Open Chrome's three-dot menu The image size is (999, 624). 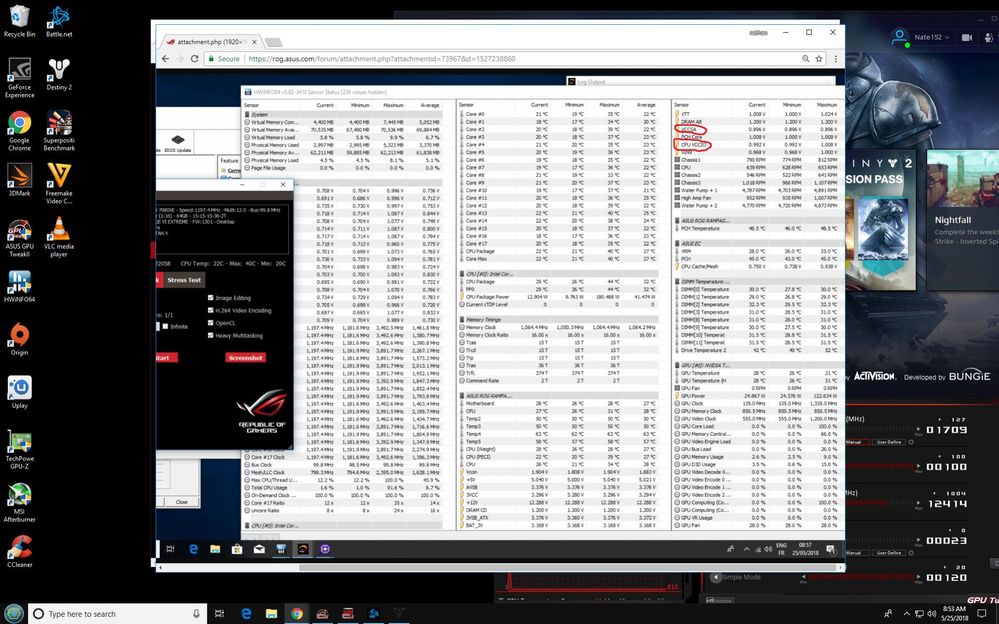pyautogui.click(x=835, y=59)
